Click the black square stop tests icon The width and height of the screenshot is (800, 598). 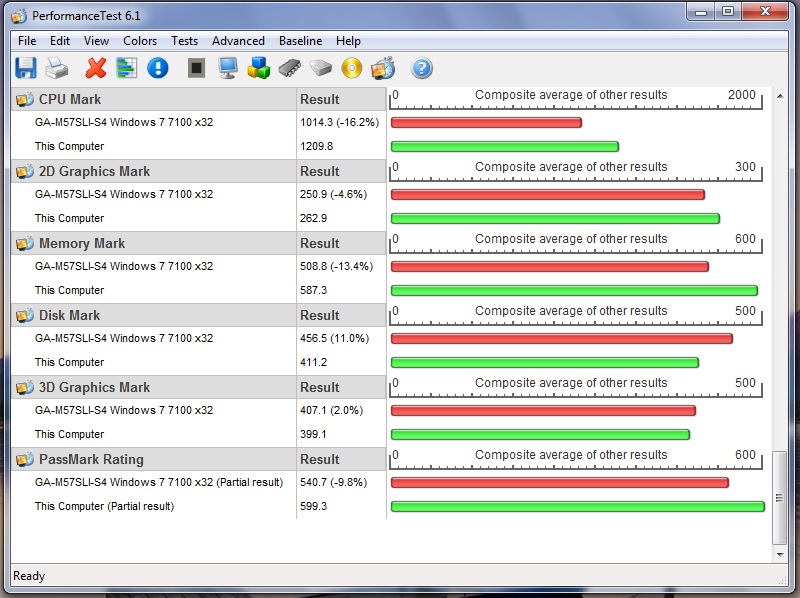point(196,68)
